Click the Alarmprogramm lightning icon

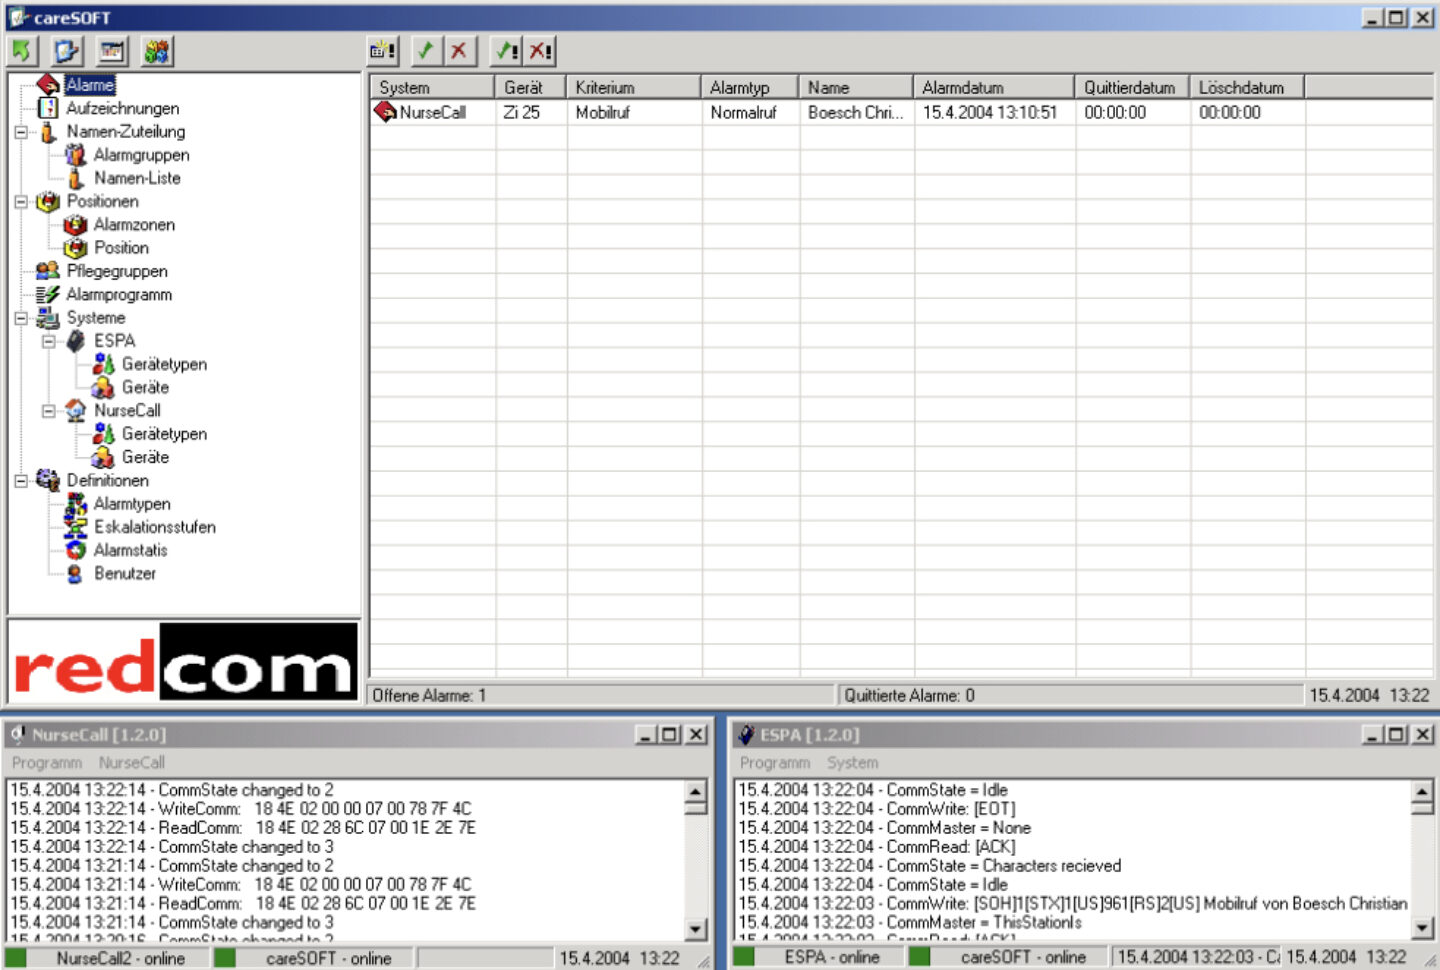(48, 294)
